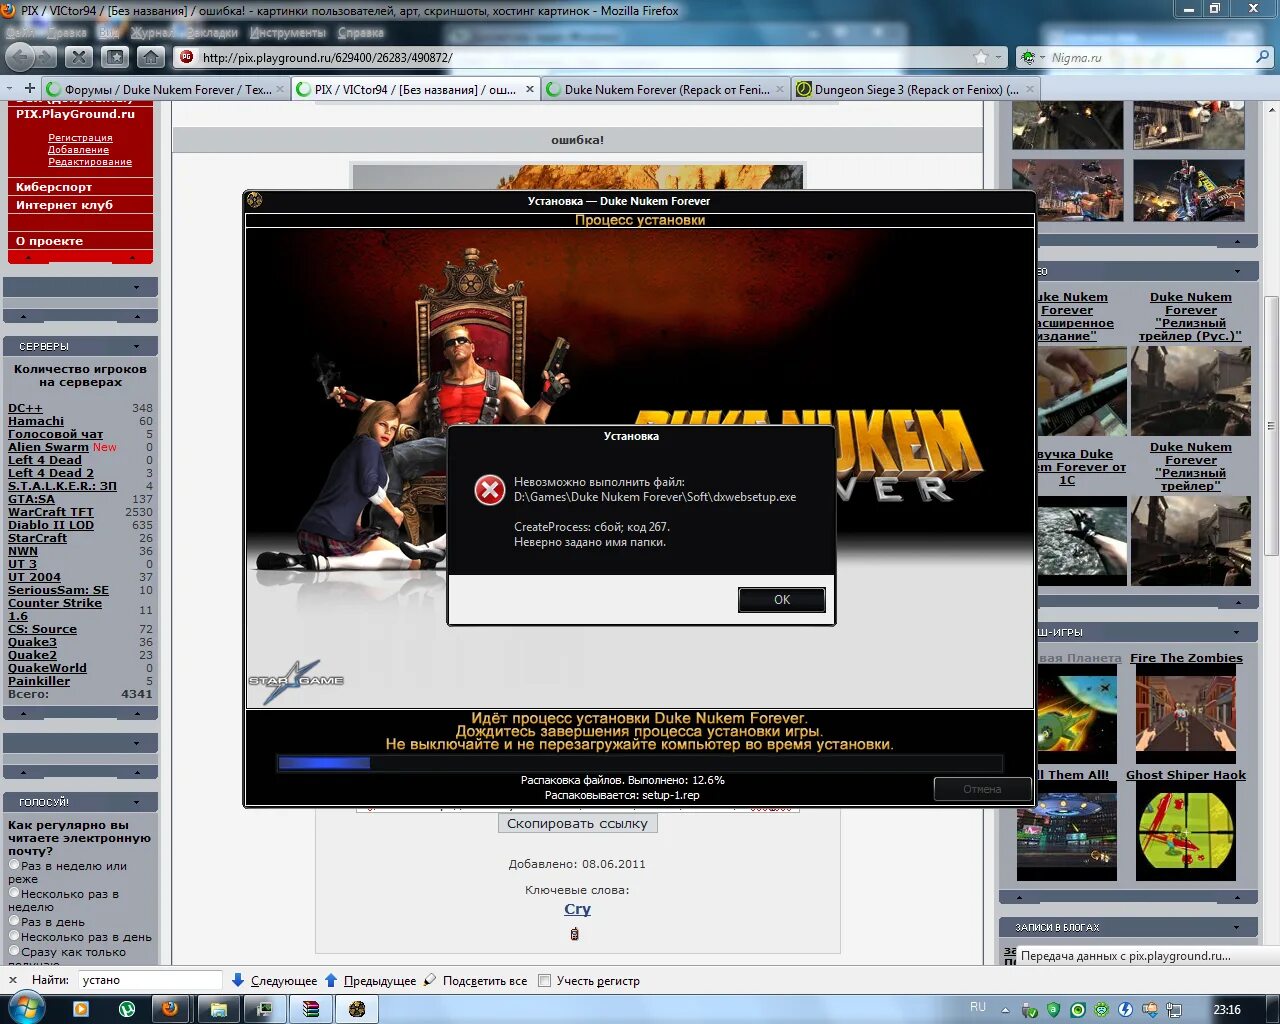Switch to Duke Nukem Forever Repack tab
Viewport: 1280px width, 1024px height.
[666, 89]
